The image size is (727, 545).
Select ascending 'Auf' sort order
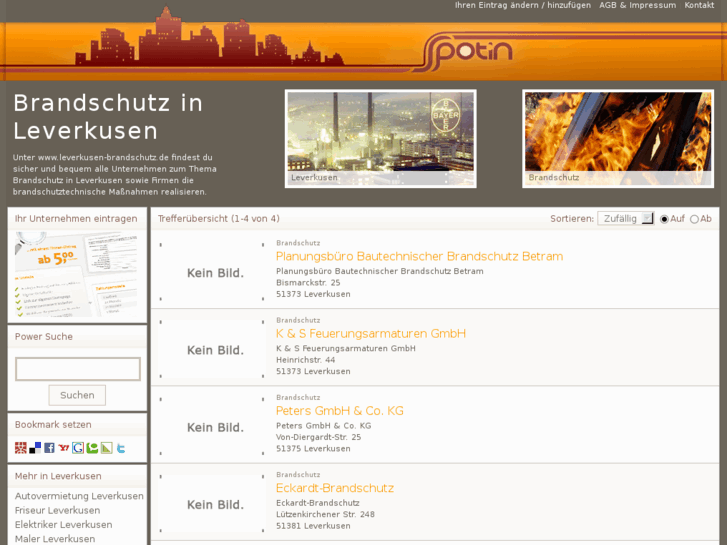[664, 219]
